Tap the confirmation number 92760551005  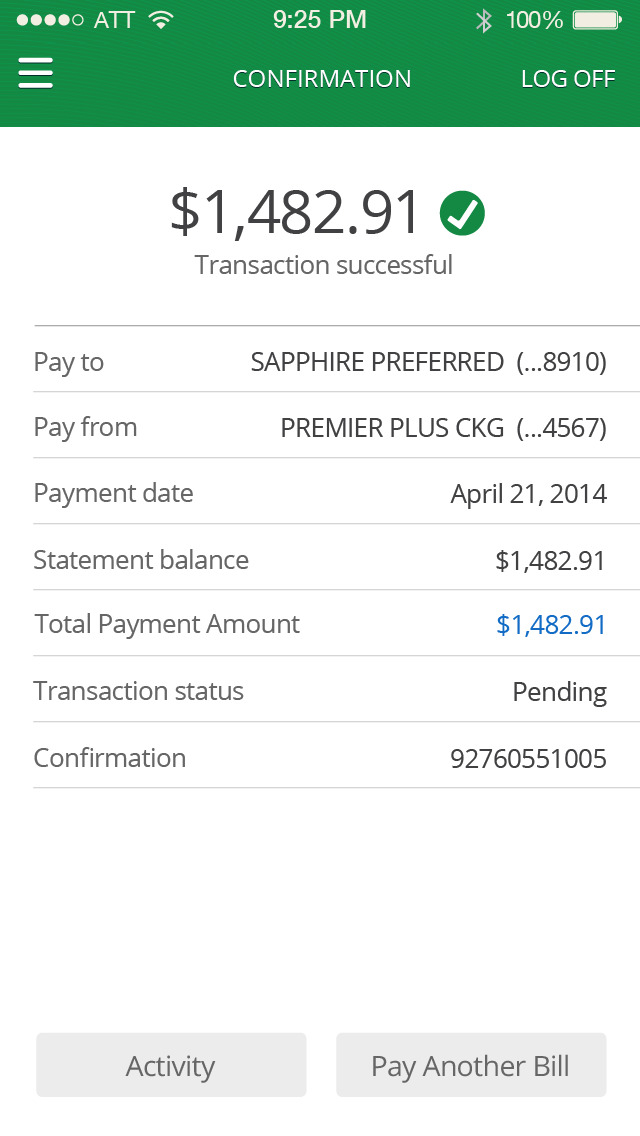528,758
